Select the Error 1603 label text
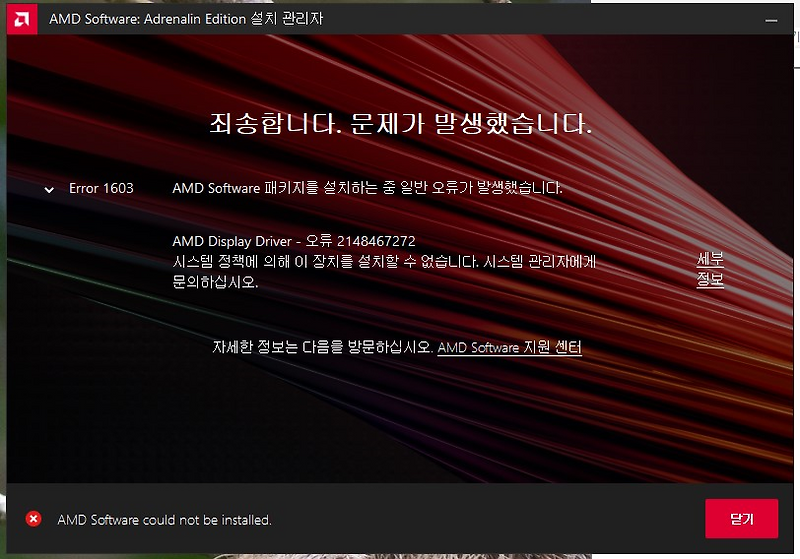This screenshot has width=800, height=559. tap(101, 188)
